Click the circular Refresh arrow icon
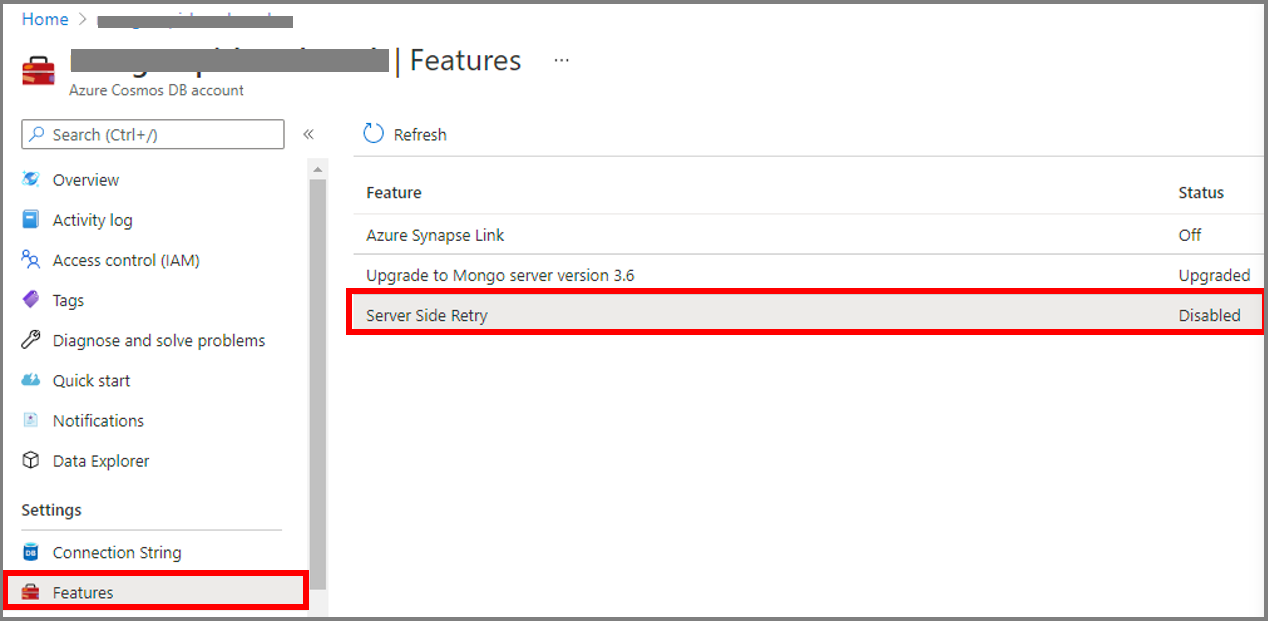The width and height of the screenshot is (1268, 621). [x=373, y=134]
